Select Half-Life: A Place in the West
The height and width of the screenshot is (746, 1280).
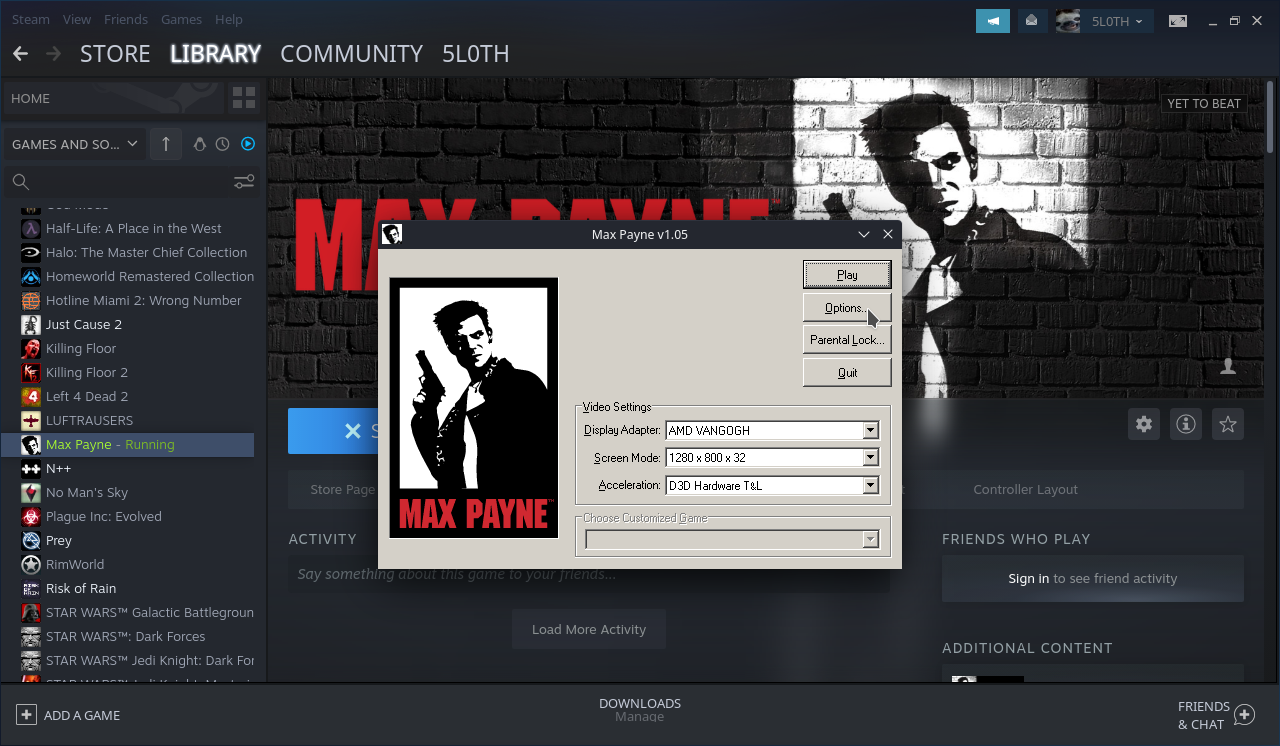pos(127,229)
